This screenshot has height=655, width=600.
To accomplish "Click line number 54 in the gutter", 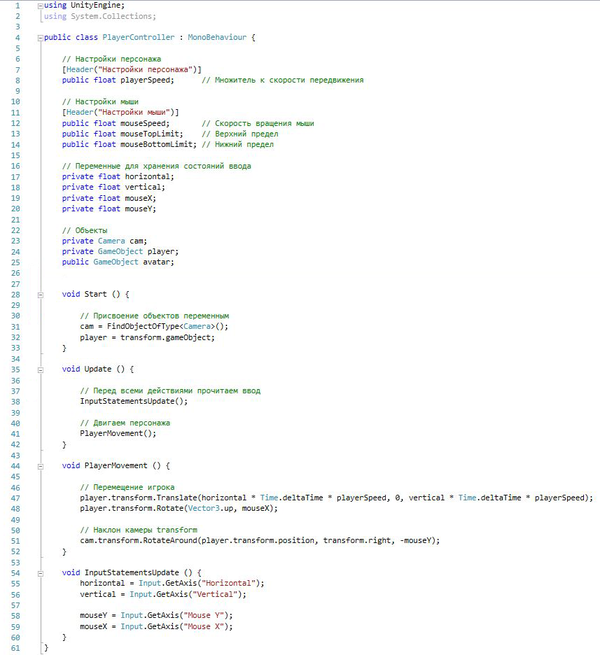I will point(17,572).
